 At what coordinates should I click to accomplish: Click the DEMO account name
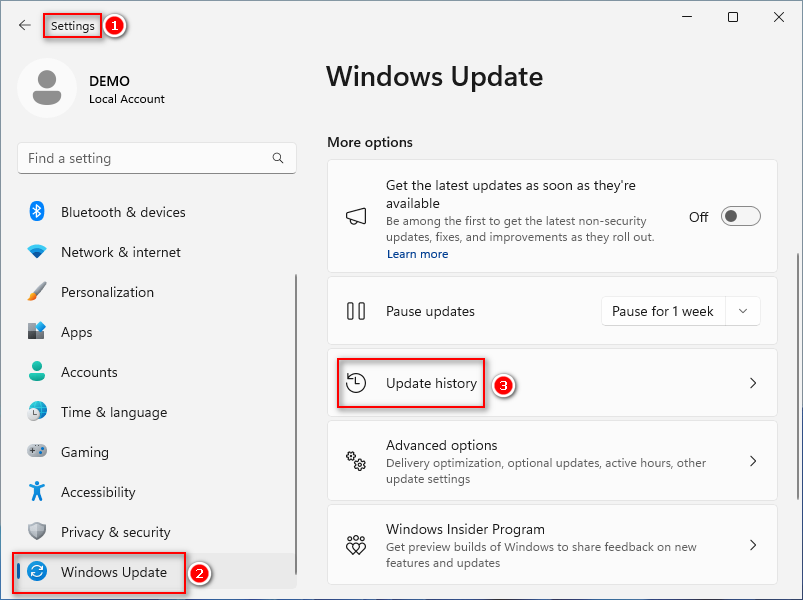(x=109, y=81)
